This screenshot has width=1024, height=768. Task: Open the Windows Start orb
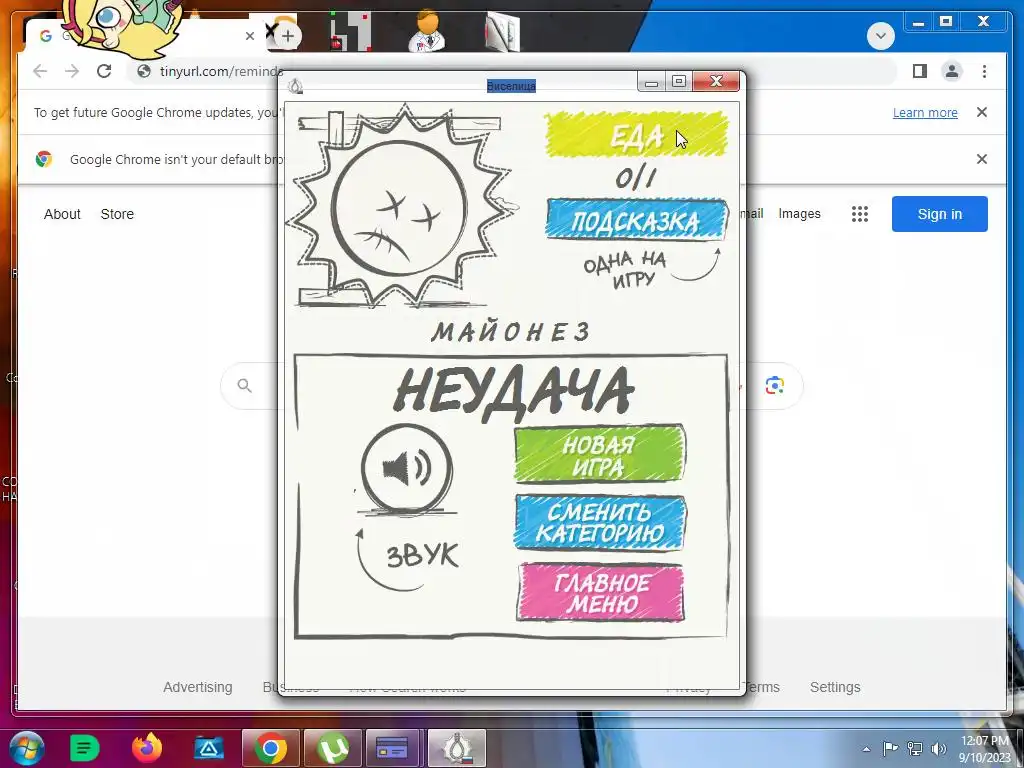coord(26,748)
